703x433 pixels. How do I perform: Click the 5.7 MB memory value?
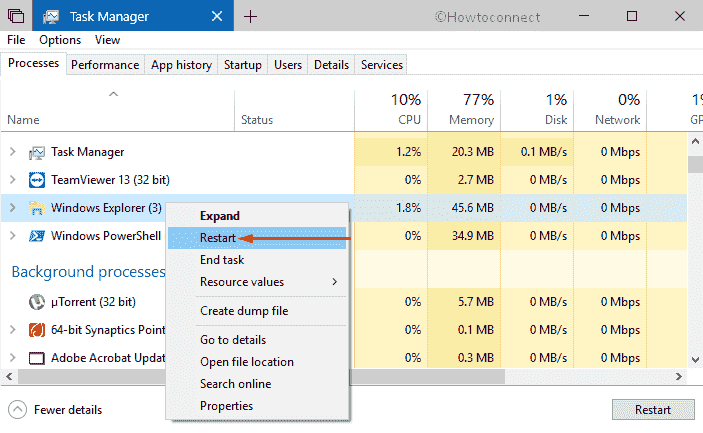pos(476,302)
